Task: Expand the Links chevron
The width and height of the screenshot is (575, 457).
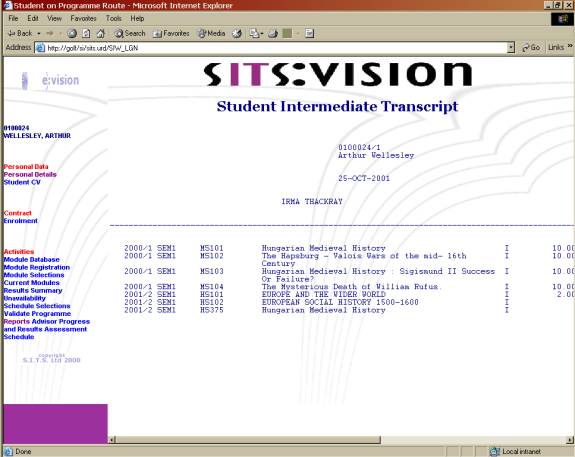Action: tap(569, 46)
